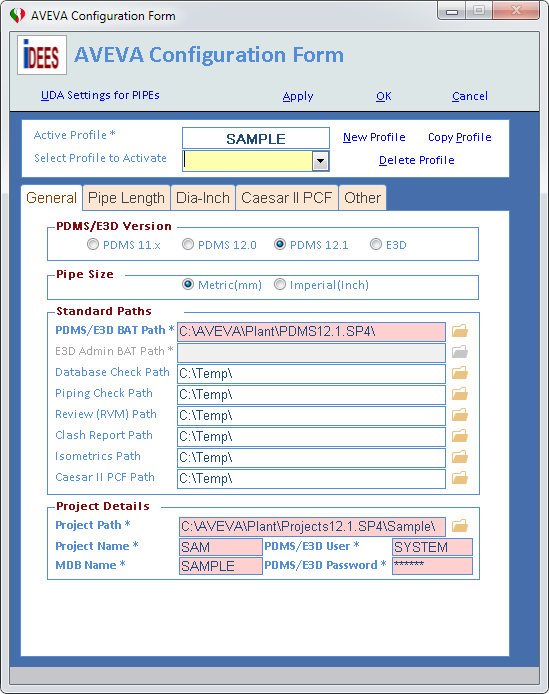Viewport: 549px width, 694px height.
Task: Expand the Select Profile to Activate dropdown
Action: (321, 161)
